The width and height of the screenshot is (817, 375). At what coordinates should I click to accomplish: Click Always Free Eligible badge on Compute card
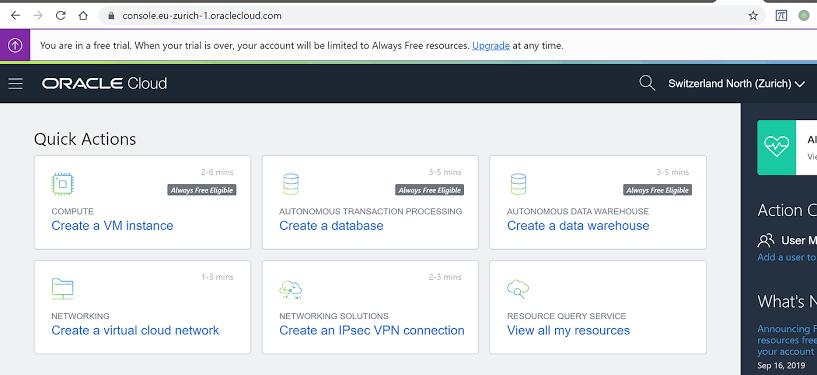202,190
